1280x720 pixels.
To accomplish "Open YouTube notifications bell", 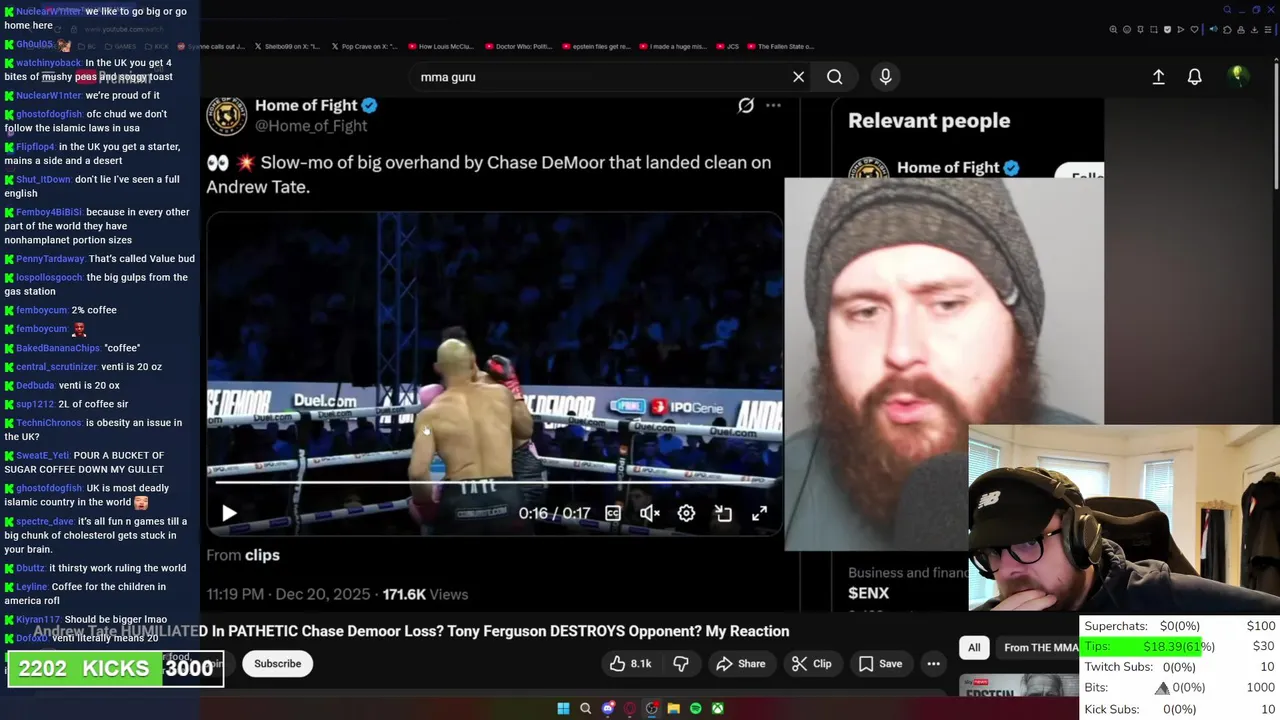I will coord(1194,77).
